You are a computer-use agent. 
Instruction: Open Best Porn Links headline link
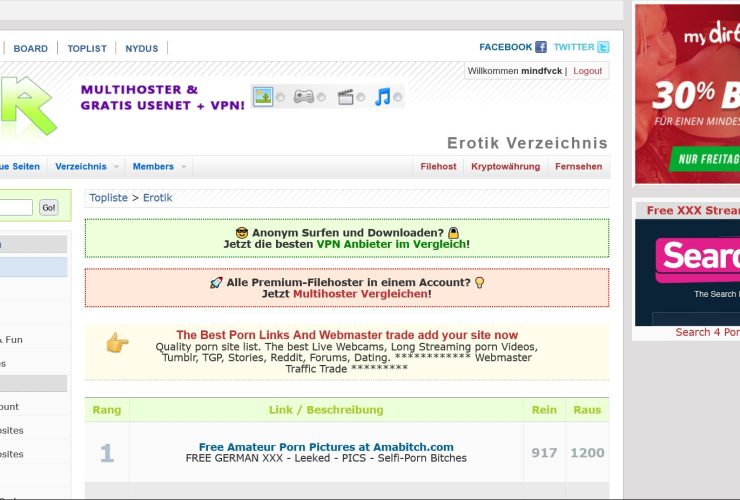pyautogui.click(x=347, y=335)
